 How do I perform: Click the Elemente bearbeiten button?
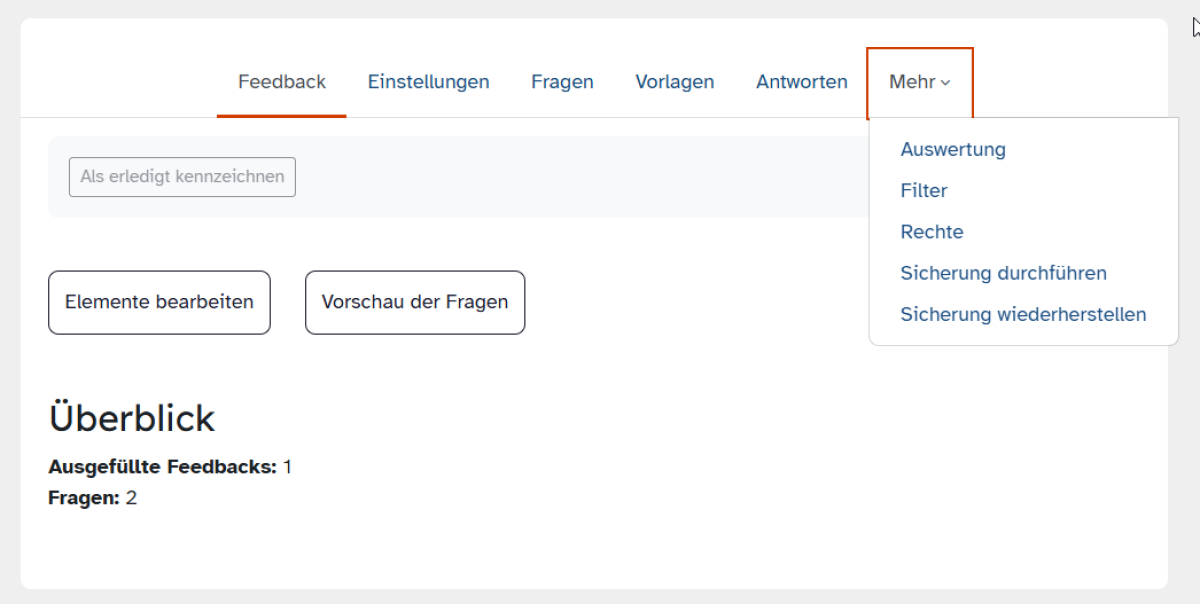[x=159, y=302]
